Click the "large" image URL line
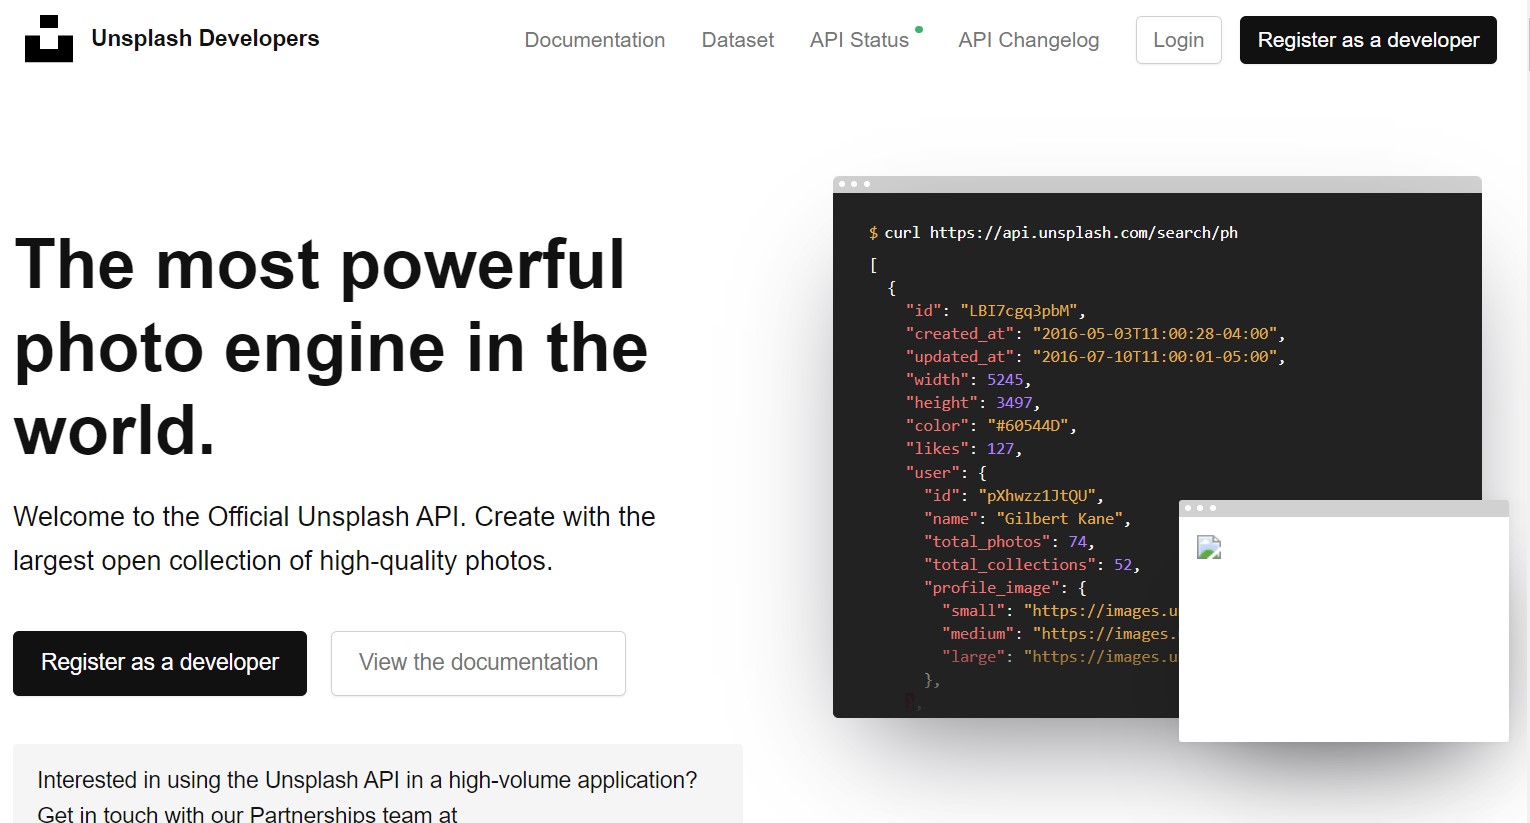The image size is (1530, 823). click(1060, 656)
